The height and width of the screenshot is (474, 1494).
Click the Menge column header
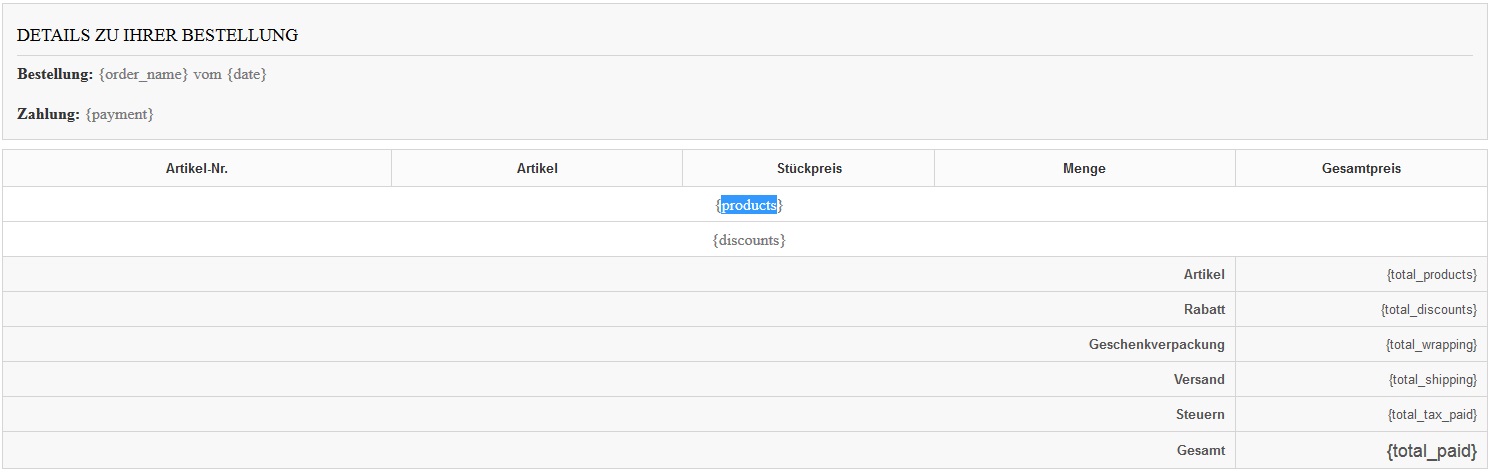pyautogui.click(x=1084, y=169)
